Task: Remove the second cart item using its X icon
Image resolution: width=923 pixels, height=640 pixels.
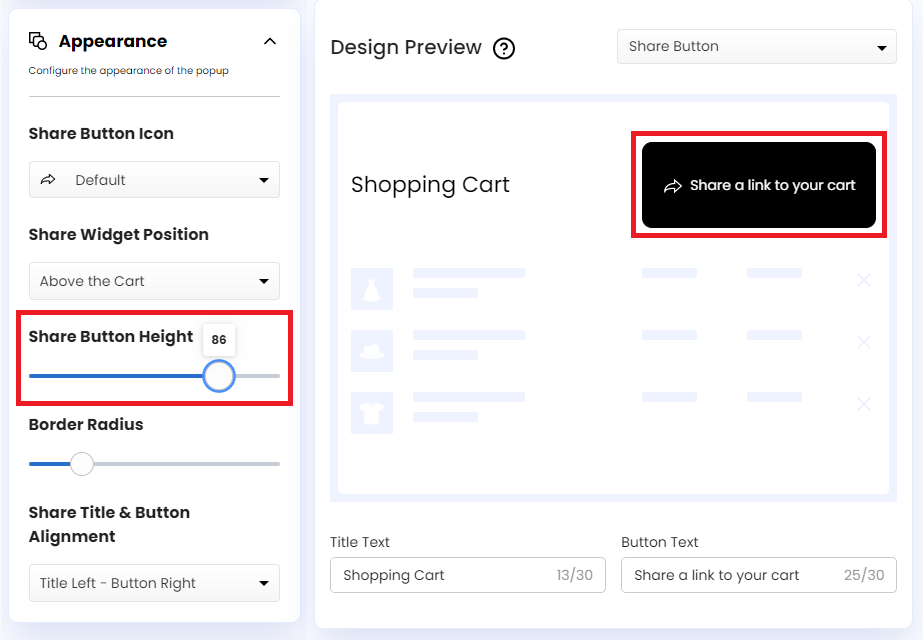Action: coord(863,342)
